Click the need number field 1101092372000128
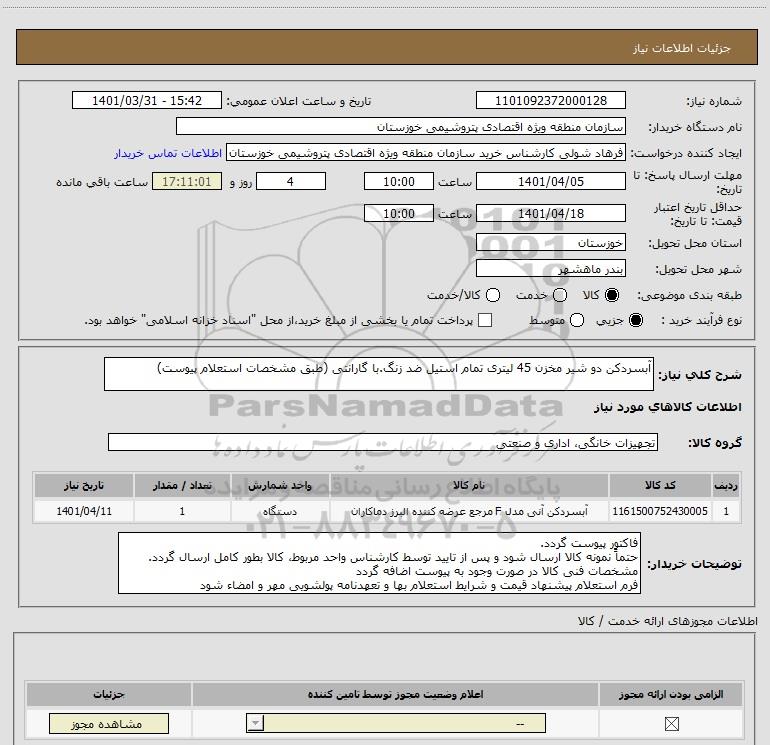This screenshot has height=745, width=770. coord(550,101)
